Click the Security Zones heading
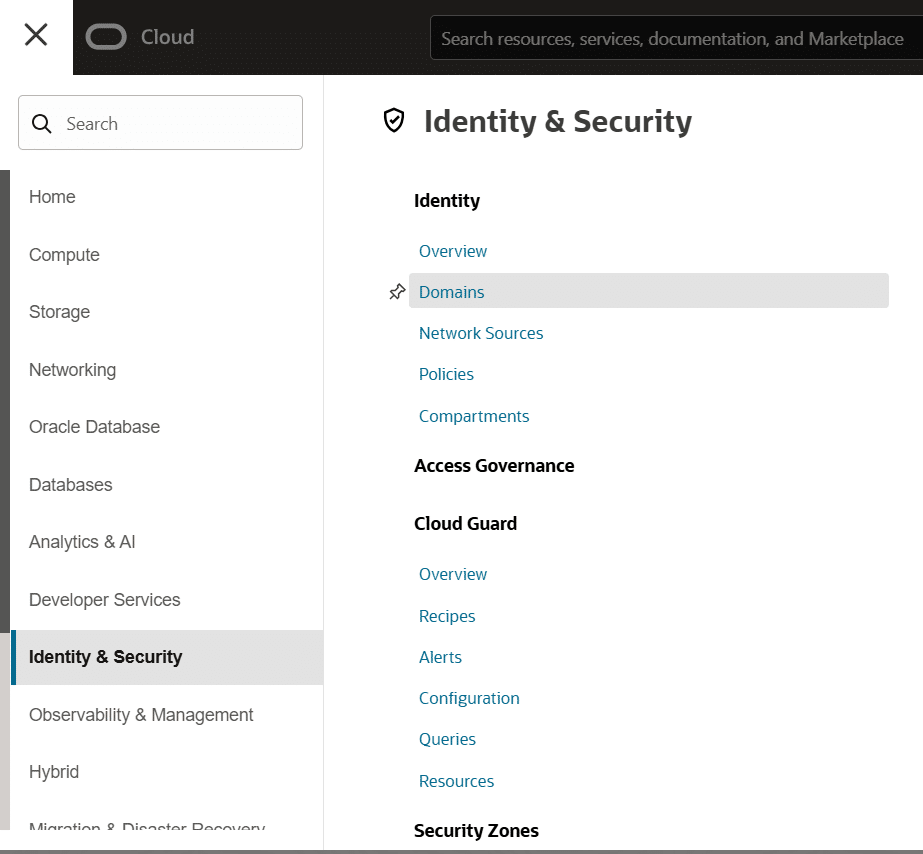Image resolution: width=923 pixels, height=854 pixels. coord(476,830)
